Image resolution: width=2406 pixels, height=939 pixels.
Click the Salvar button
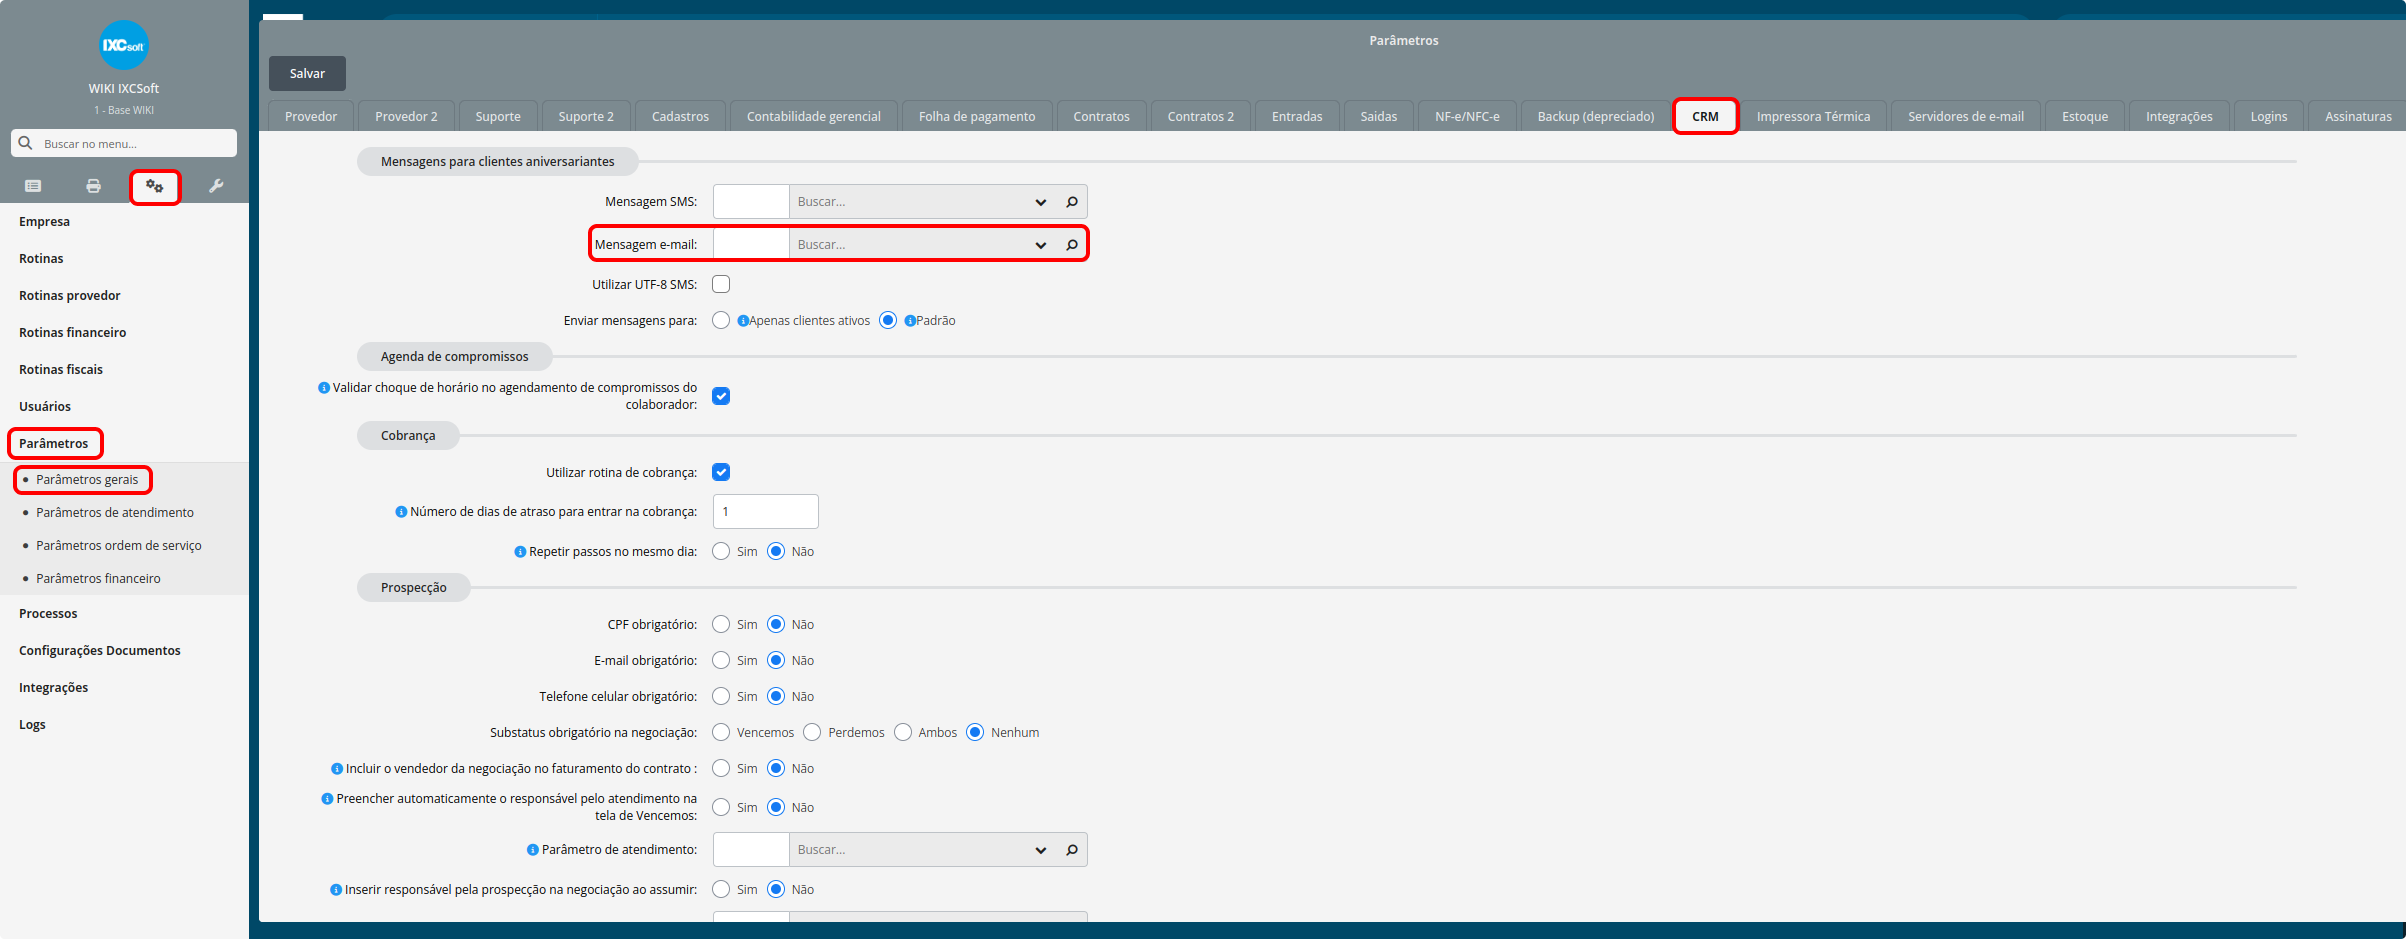click(307, 73)
